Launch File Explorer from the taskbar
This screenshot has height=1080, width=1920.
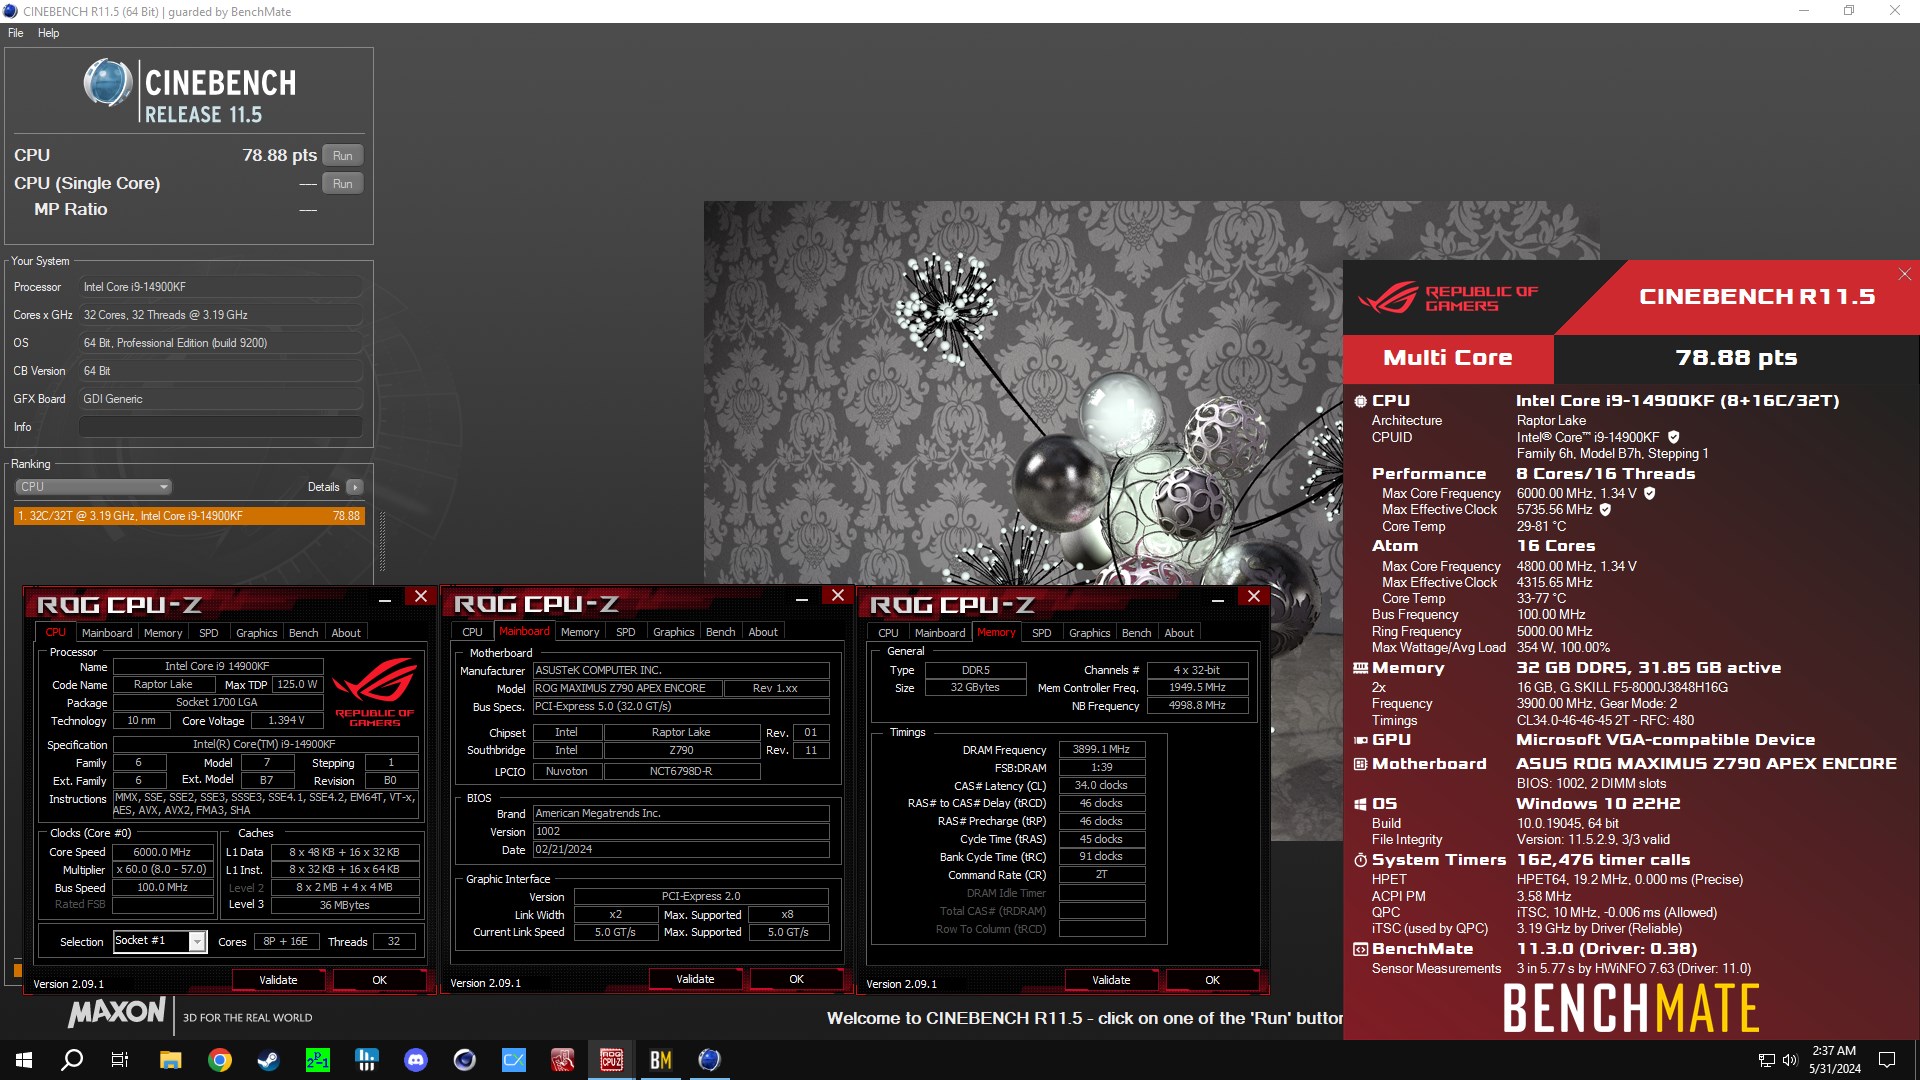tap(170, 1060)
